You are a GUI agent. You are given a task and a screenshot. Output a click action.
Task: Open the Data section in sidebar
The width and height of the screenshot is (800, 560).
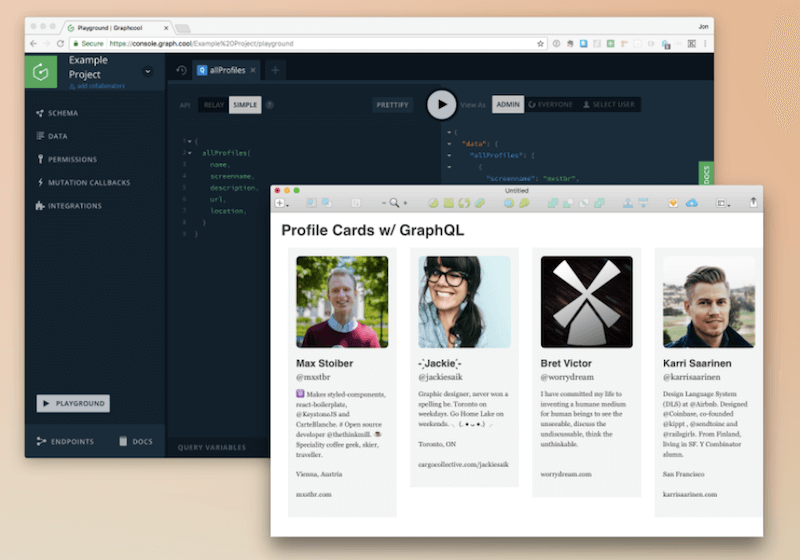pos(52,136)
